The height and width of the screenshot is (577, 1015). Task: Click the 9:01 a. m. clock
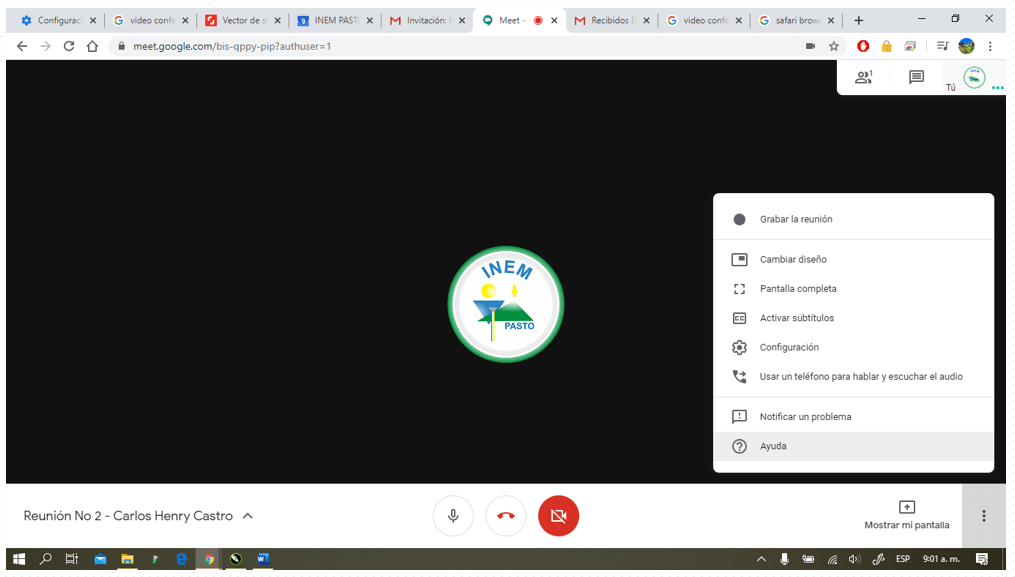coord(941,559)
